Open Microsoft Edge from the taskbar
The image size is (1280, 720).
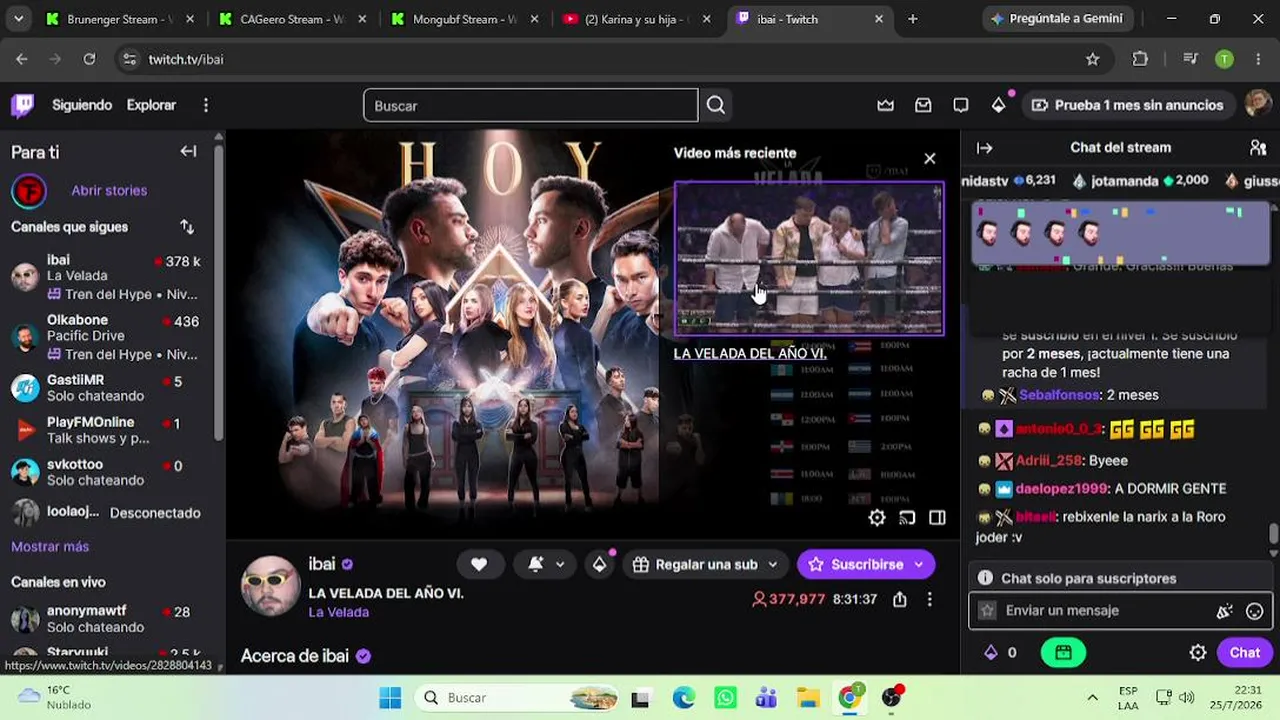point(683,697)
